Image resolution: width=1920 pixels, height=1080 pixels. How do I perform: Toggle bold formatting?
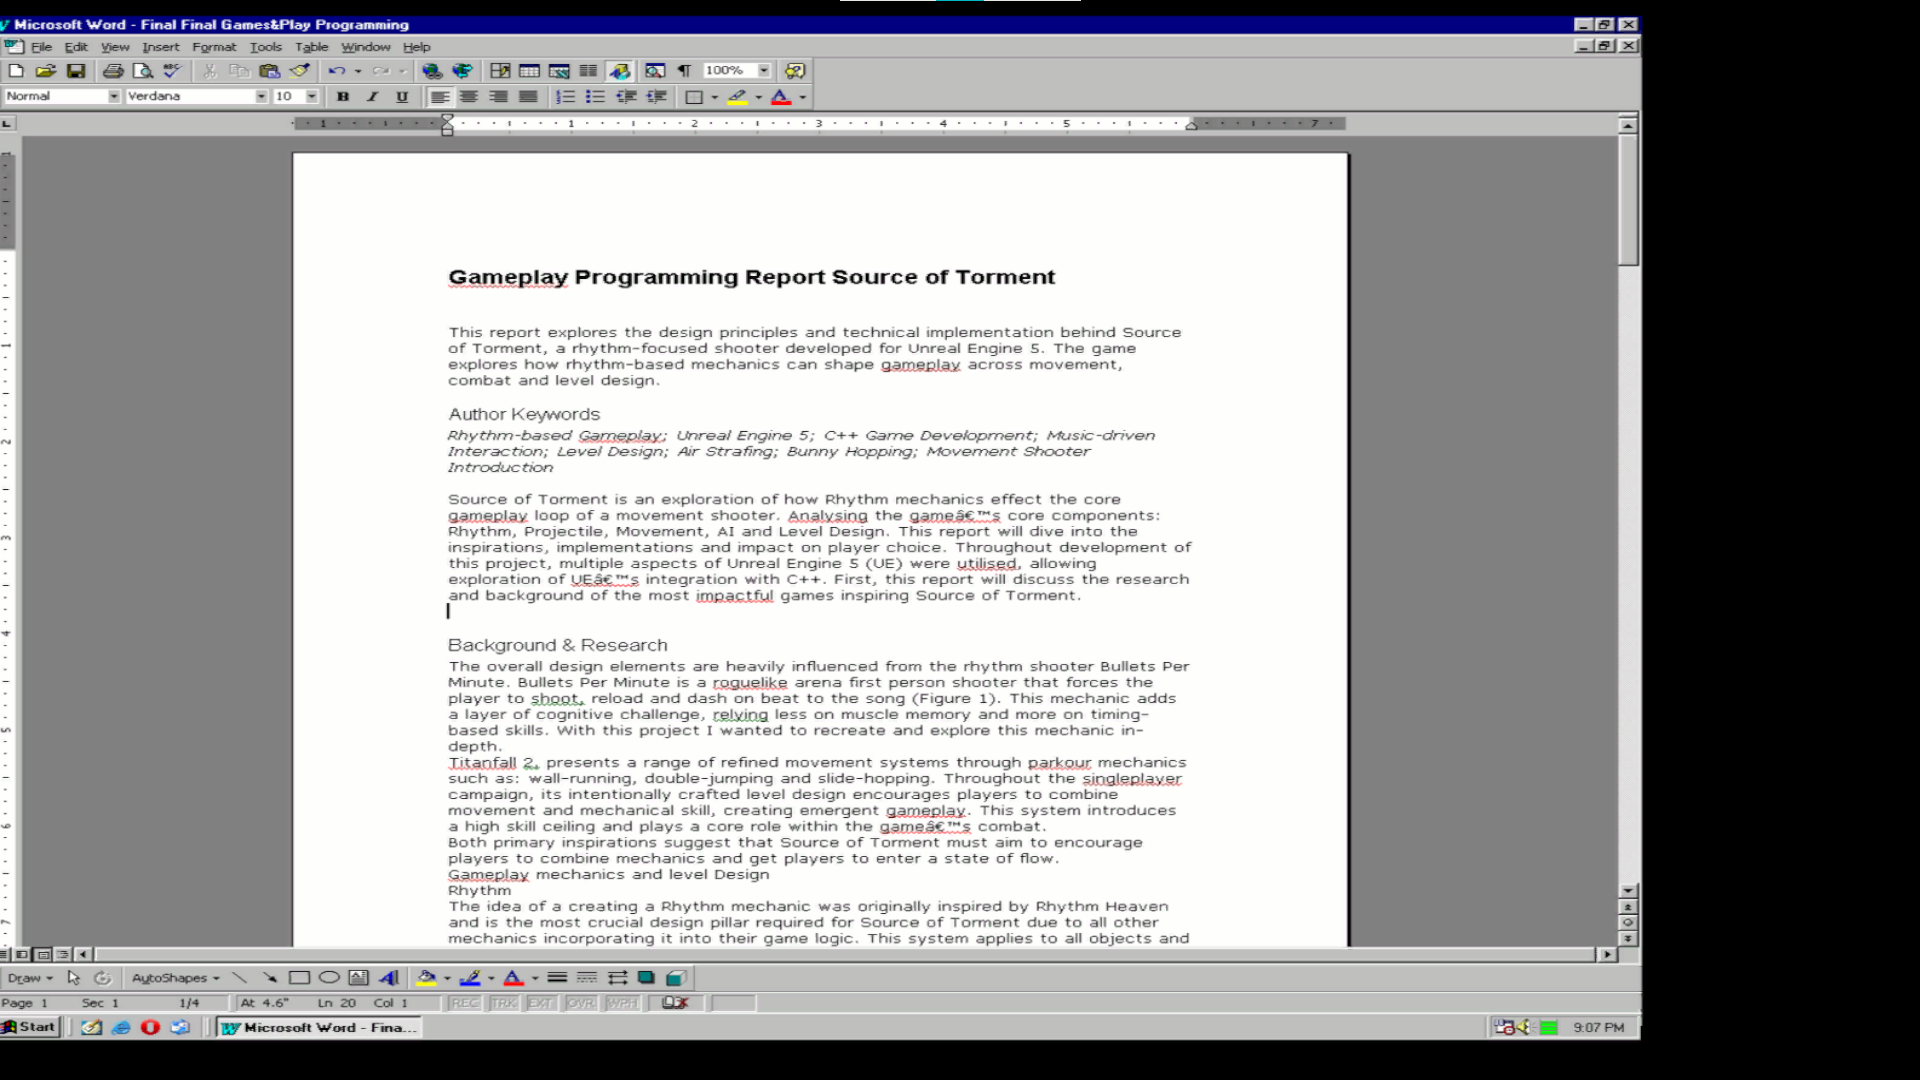tap(343, 97)
